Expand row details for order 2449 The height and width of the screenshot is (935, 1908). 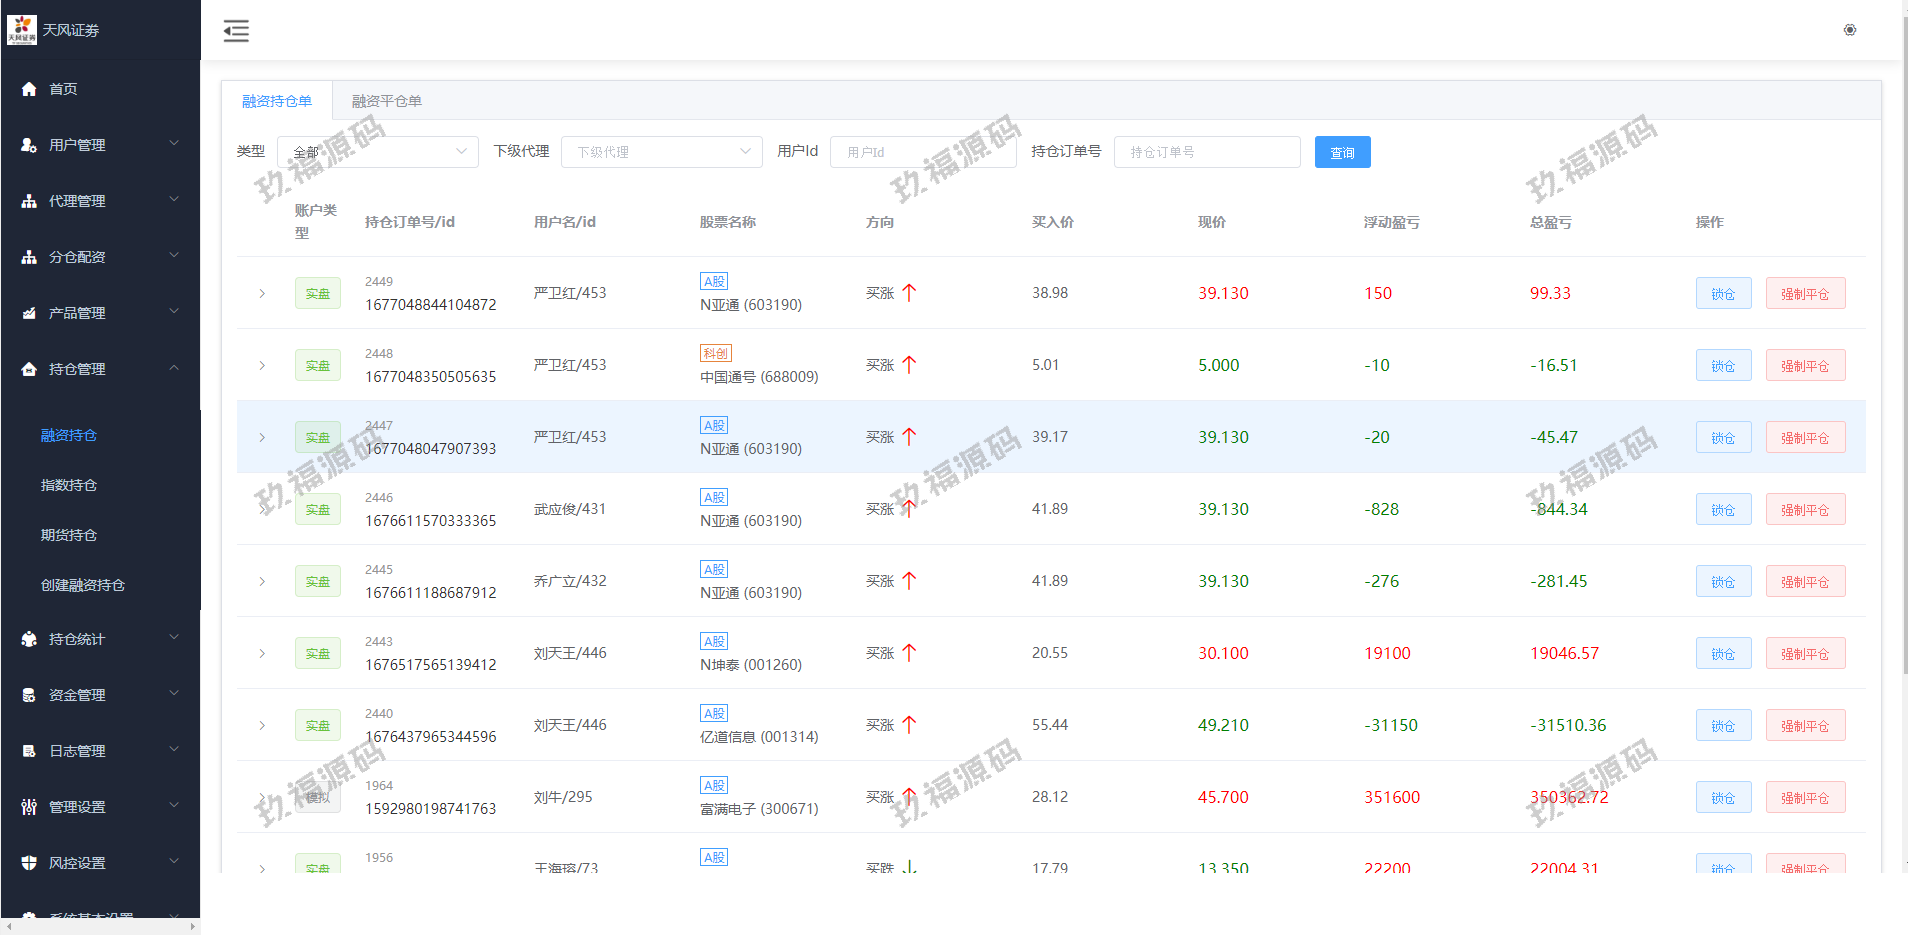[262, 293]
